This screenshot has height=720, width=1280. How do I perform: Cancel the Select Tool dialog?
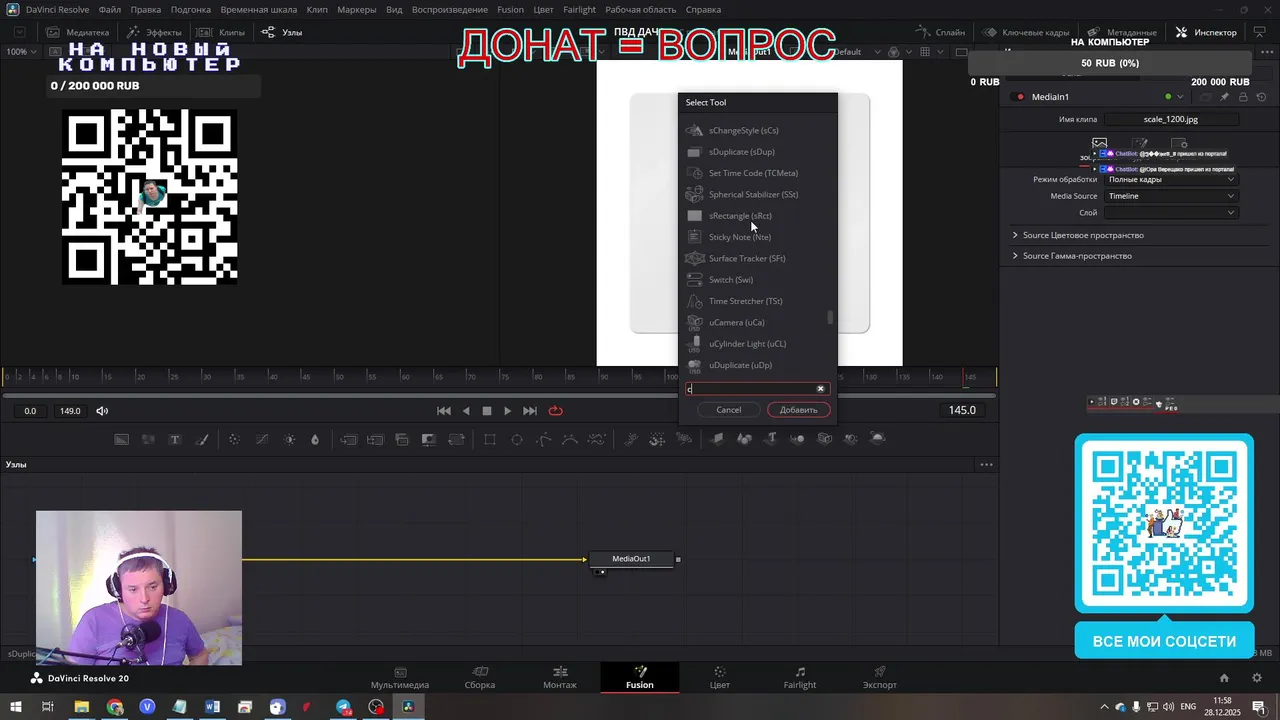tap(729, 410)
